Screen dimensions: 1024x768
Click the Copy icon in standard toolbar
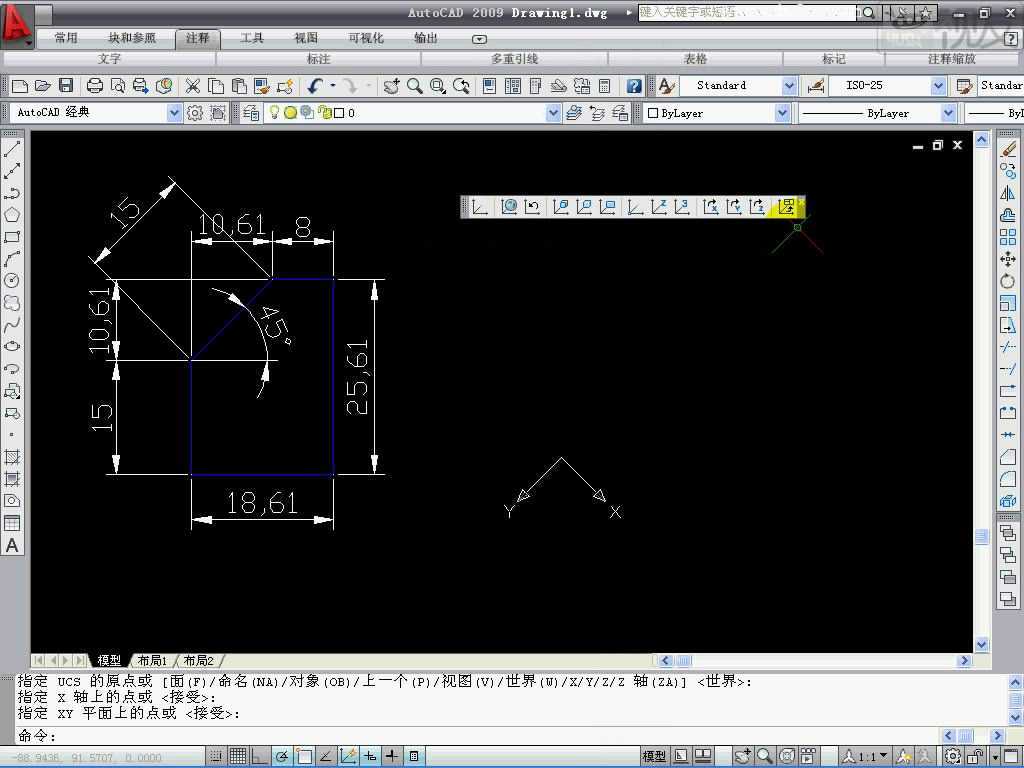coord(216,86)
